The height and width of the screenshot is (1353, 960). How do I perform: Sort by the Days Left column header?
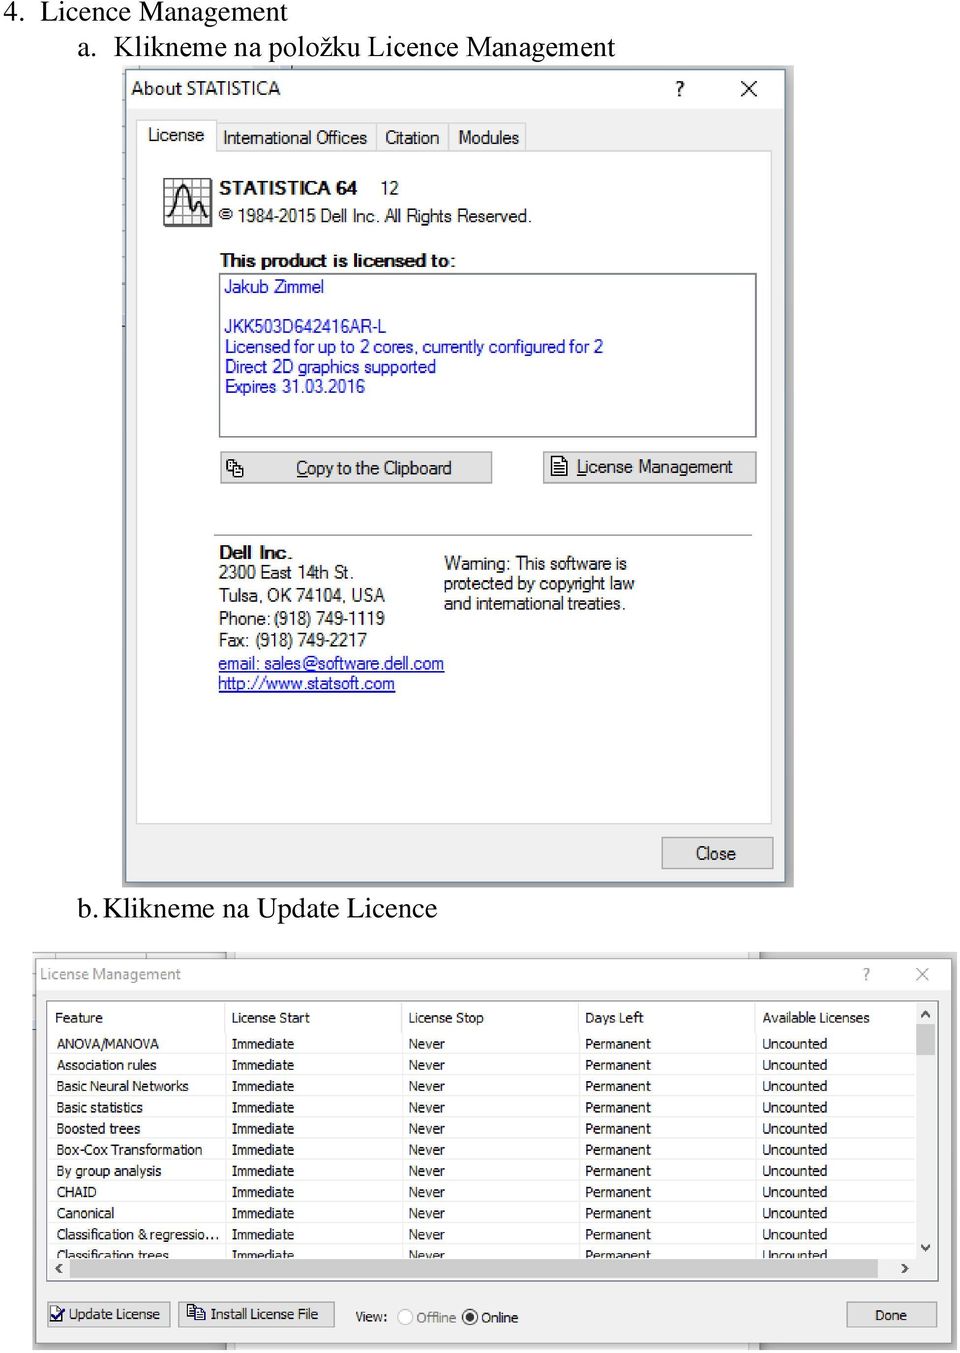coord(667,1018)
